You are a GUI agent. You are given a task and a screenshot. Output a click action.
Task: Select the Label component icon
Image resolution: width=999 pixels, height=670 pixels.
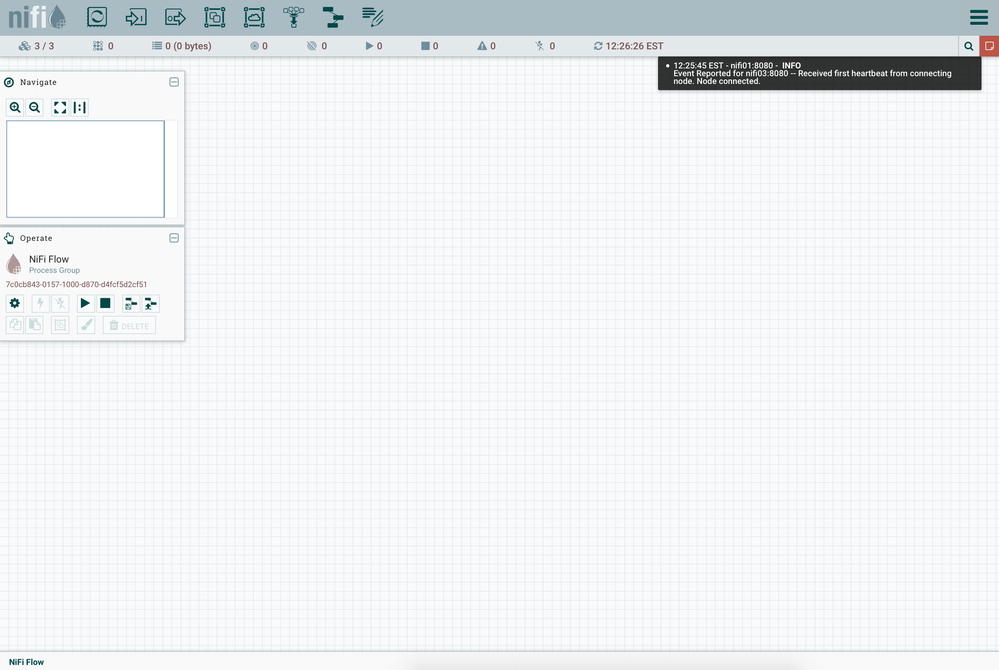(x=372, y=16)
